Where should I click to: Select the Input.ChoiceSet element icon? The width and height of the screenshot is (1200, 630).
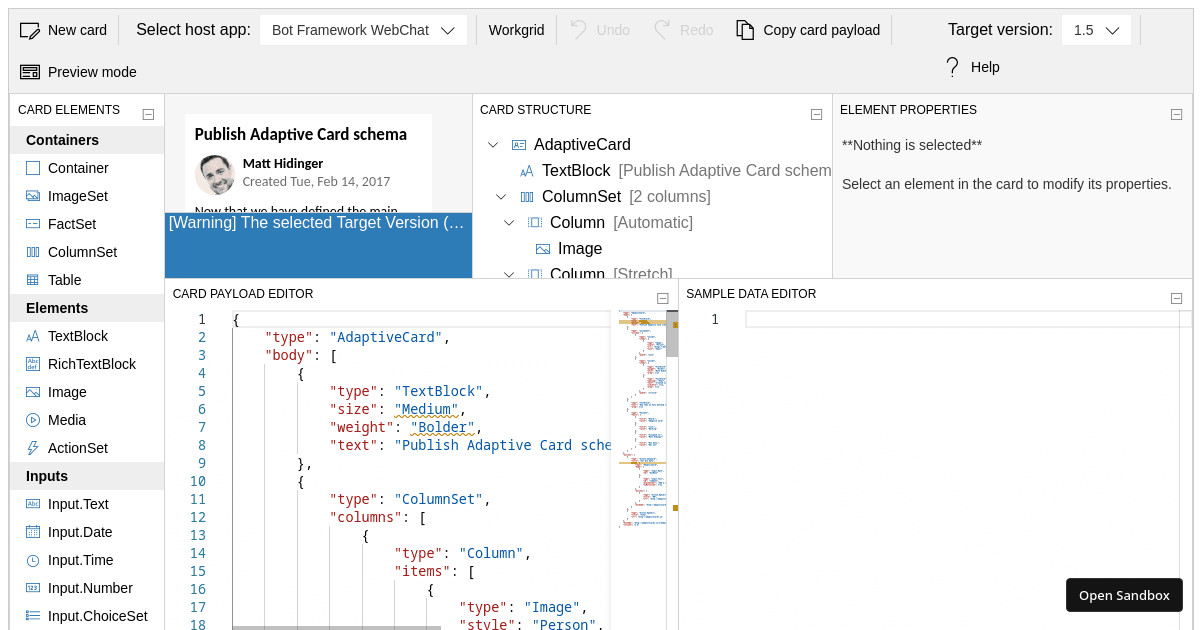(x=33, y=616)
